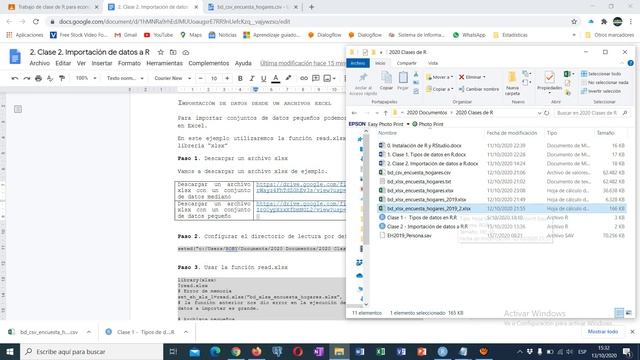Switch to the bd_csv_encuesta_hogares.csv browser tab
This screenshot has width=640, height=360.
pyautogui.click(x=253, y=7)
